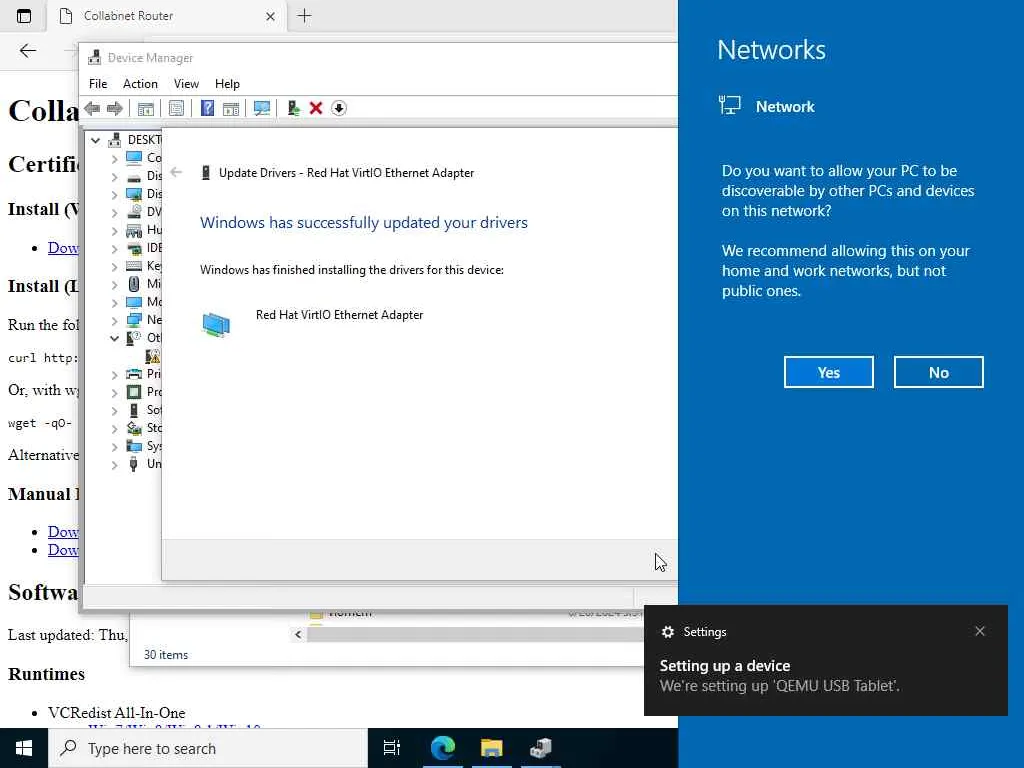1024x768 pixels.
Task: Expand the Network adapters (Ne) category
Action: 114,321
